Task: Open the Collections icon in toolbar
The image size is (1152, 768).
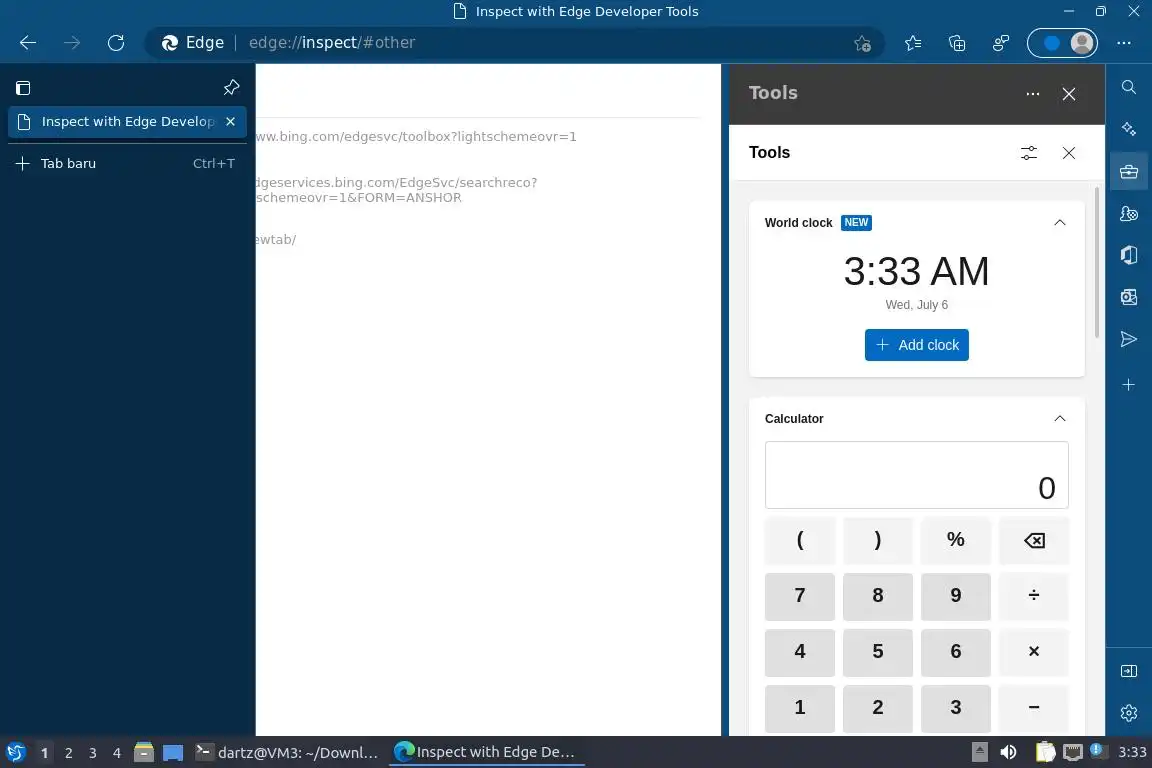Action: tap(957, 43)
